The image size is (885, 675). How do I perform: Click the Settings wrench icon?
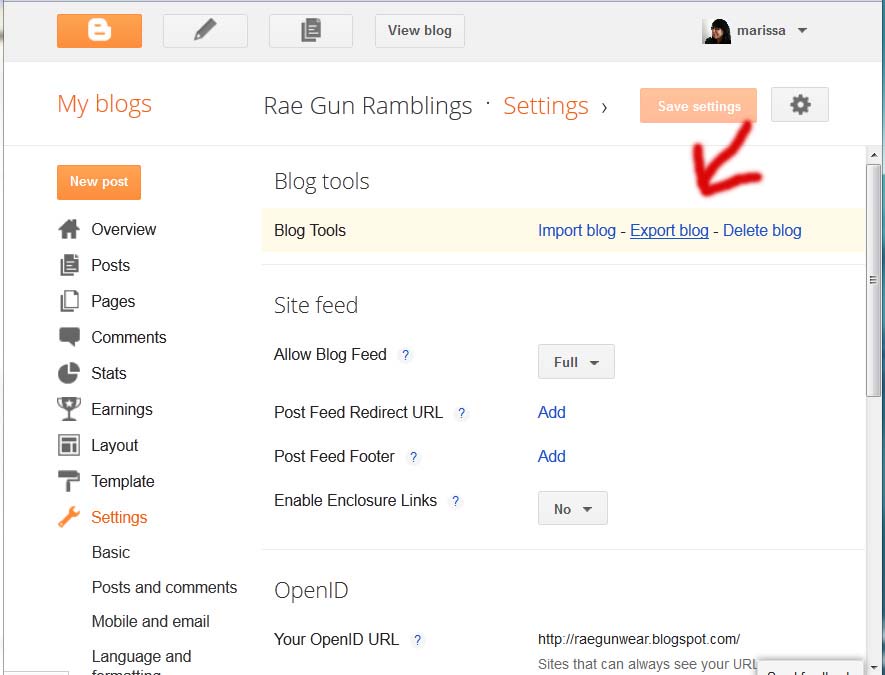(69, 517)
